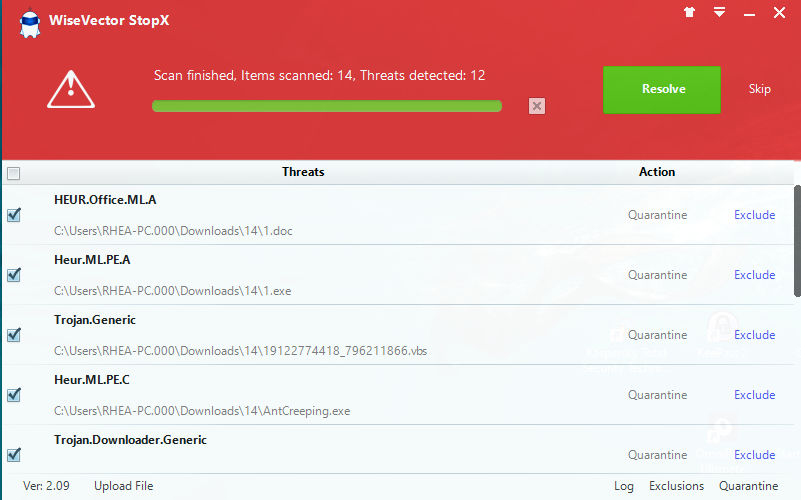Close the WiseVector StopX window
The height and width of the screenshot is (500, 801).
(779, 13)
